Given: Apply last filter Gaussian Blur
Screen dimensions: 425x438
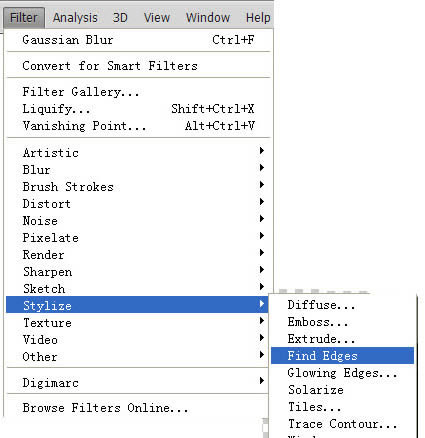Looking at the screenshot, I should [138, 40].
